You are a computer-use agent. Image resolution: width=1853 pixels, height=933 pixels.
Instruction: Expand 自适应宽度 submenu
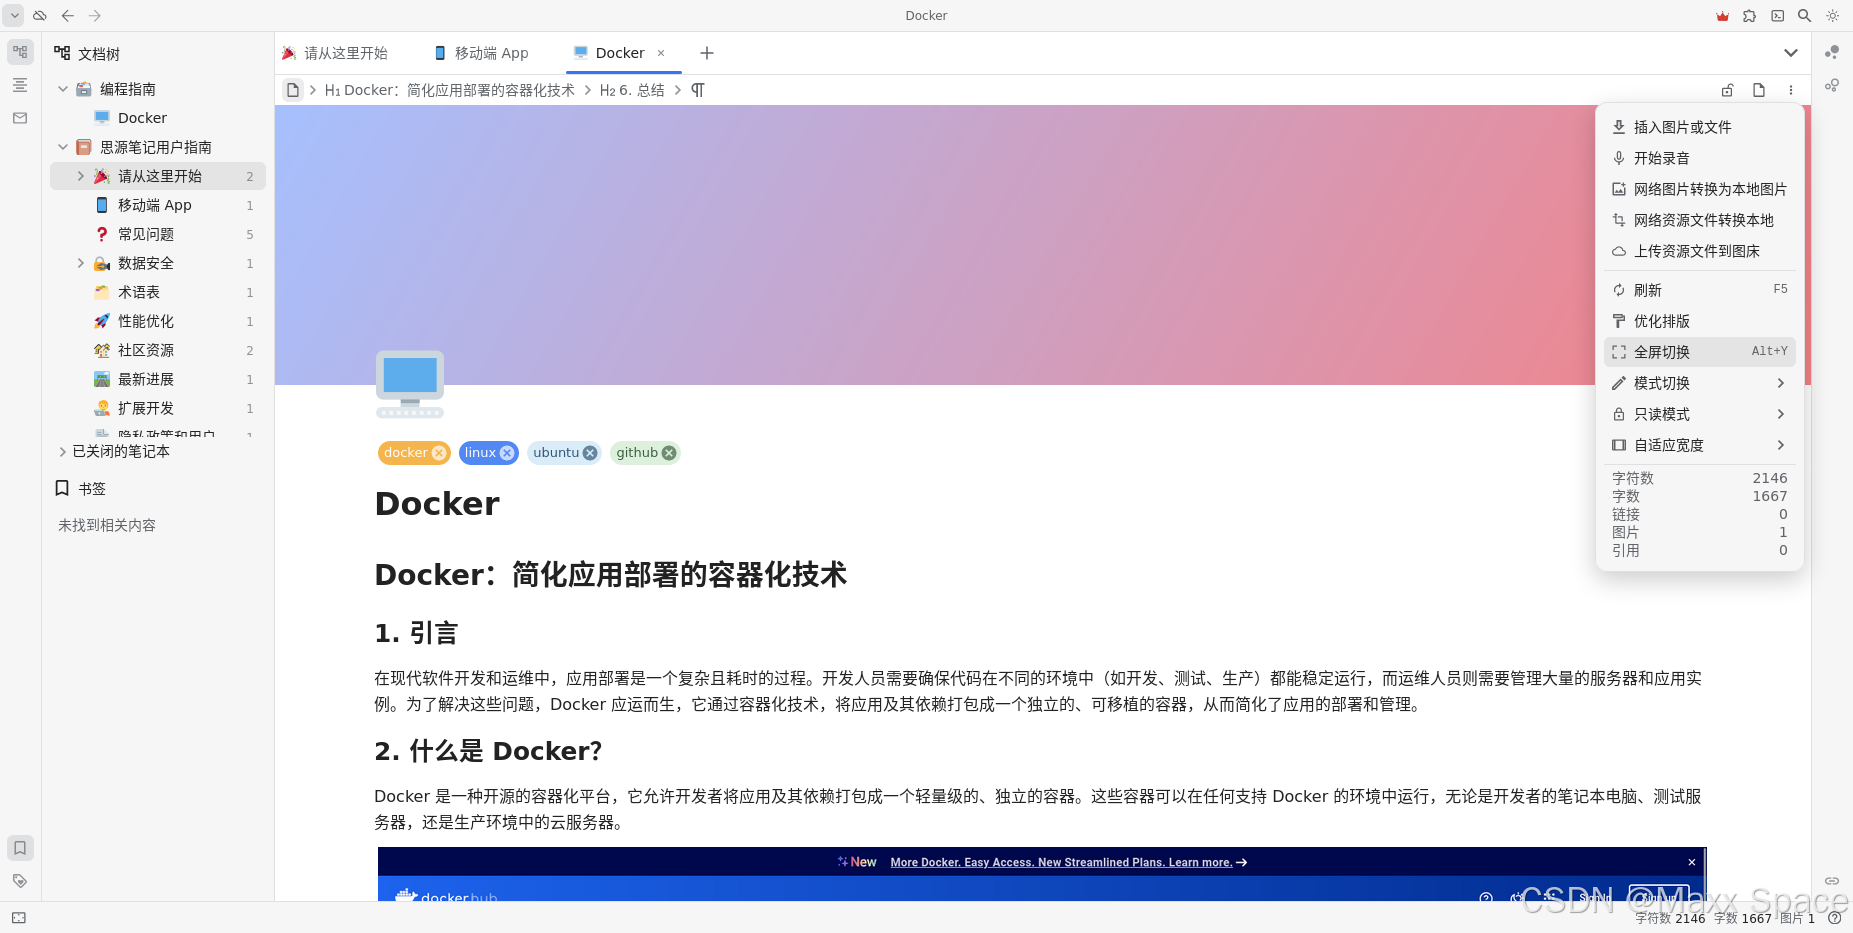[x=1700, y=445]
